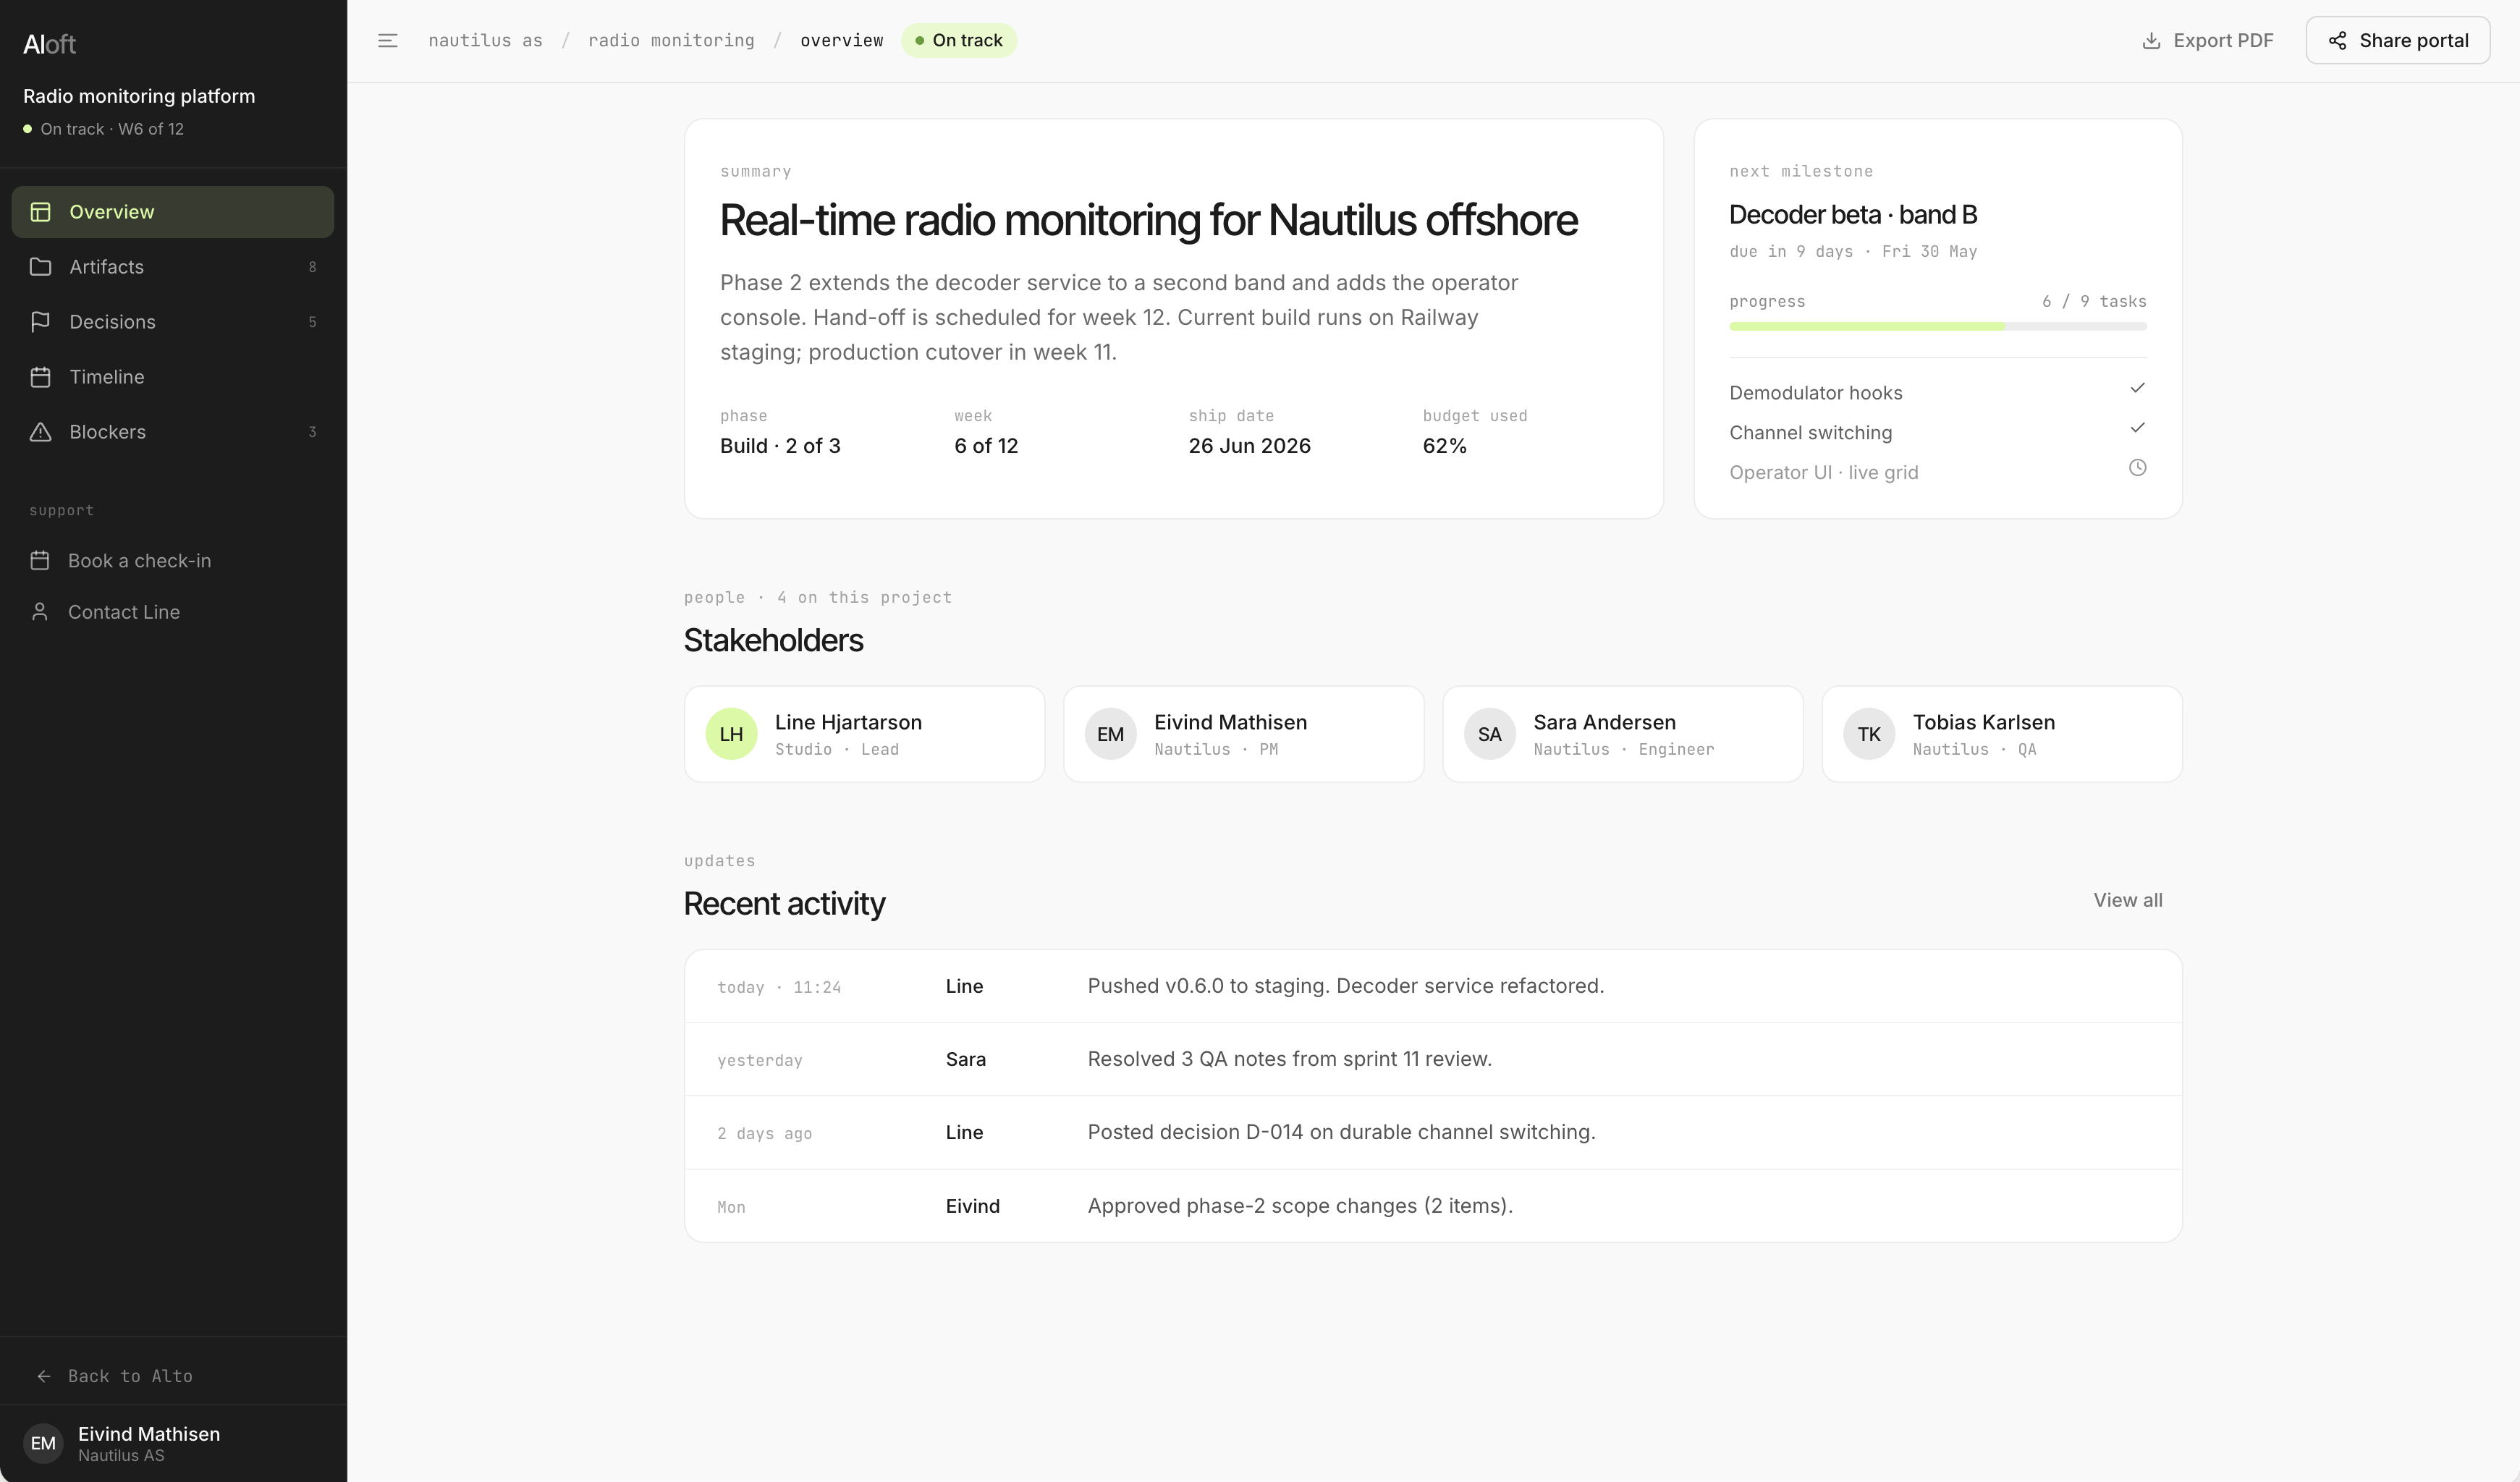The height and width of the screenshot is (1482, 2520).
Task: Click the 'today · 11:24' timestamp
Action: coord(779,987)
